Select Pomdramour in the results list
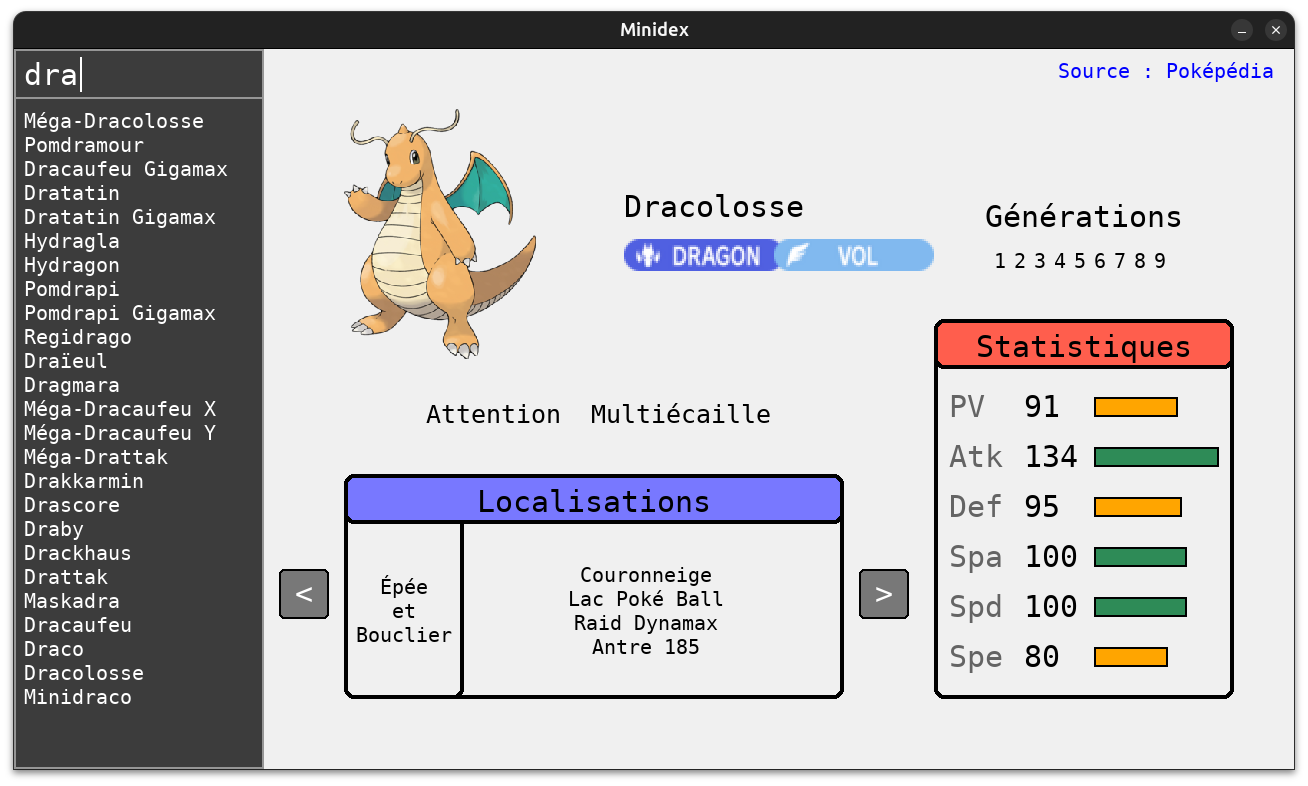This screenshot has height=786, width=1308. [84, 145]
